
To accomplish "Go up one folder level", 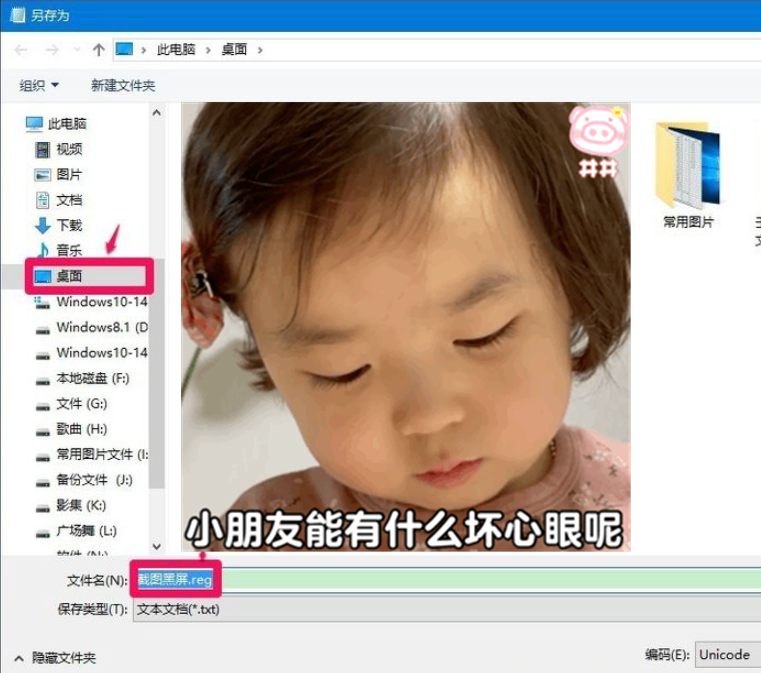I will (98, 49).
